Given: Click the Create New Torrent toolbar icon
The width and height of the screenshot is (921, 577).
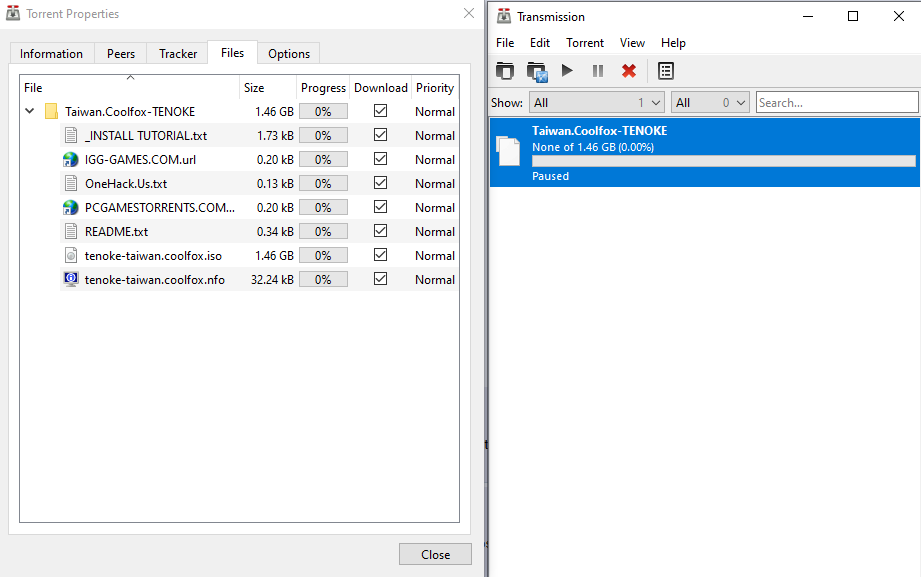Looking at the screenshot, I should tap(537, 72).
